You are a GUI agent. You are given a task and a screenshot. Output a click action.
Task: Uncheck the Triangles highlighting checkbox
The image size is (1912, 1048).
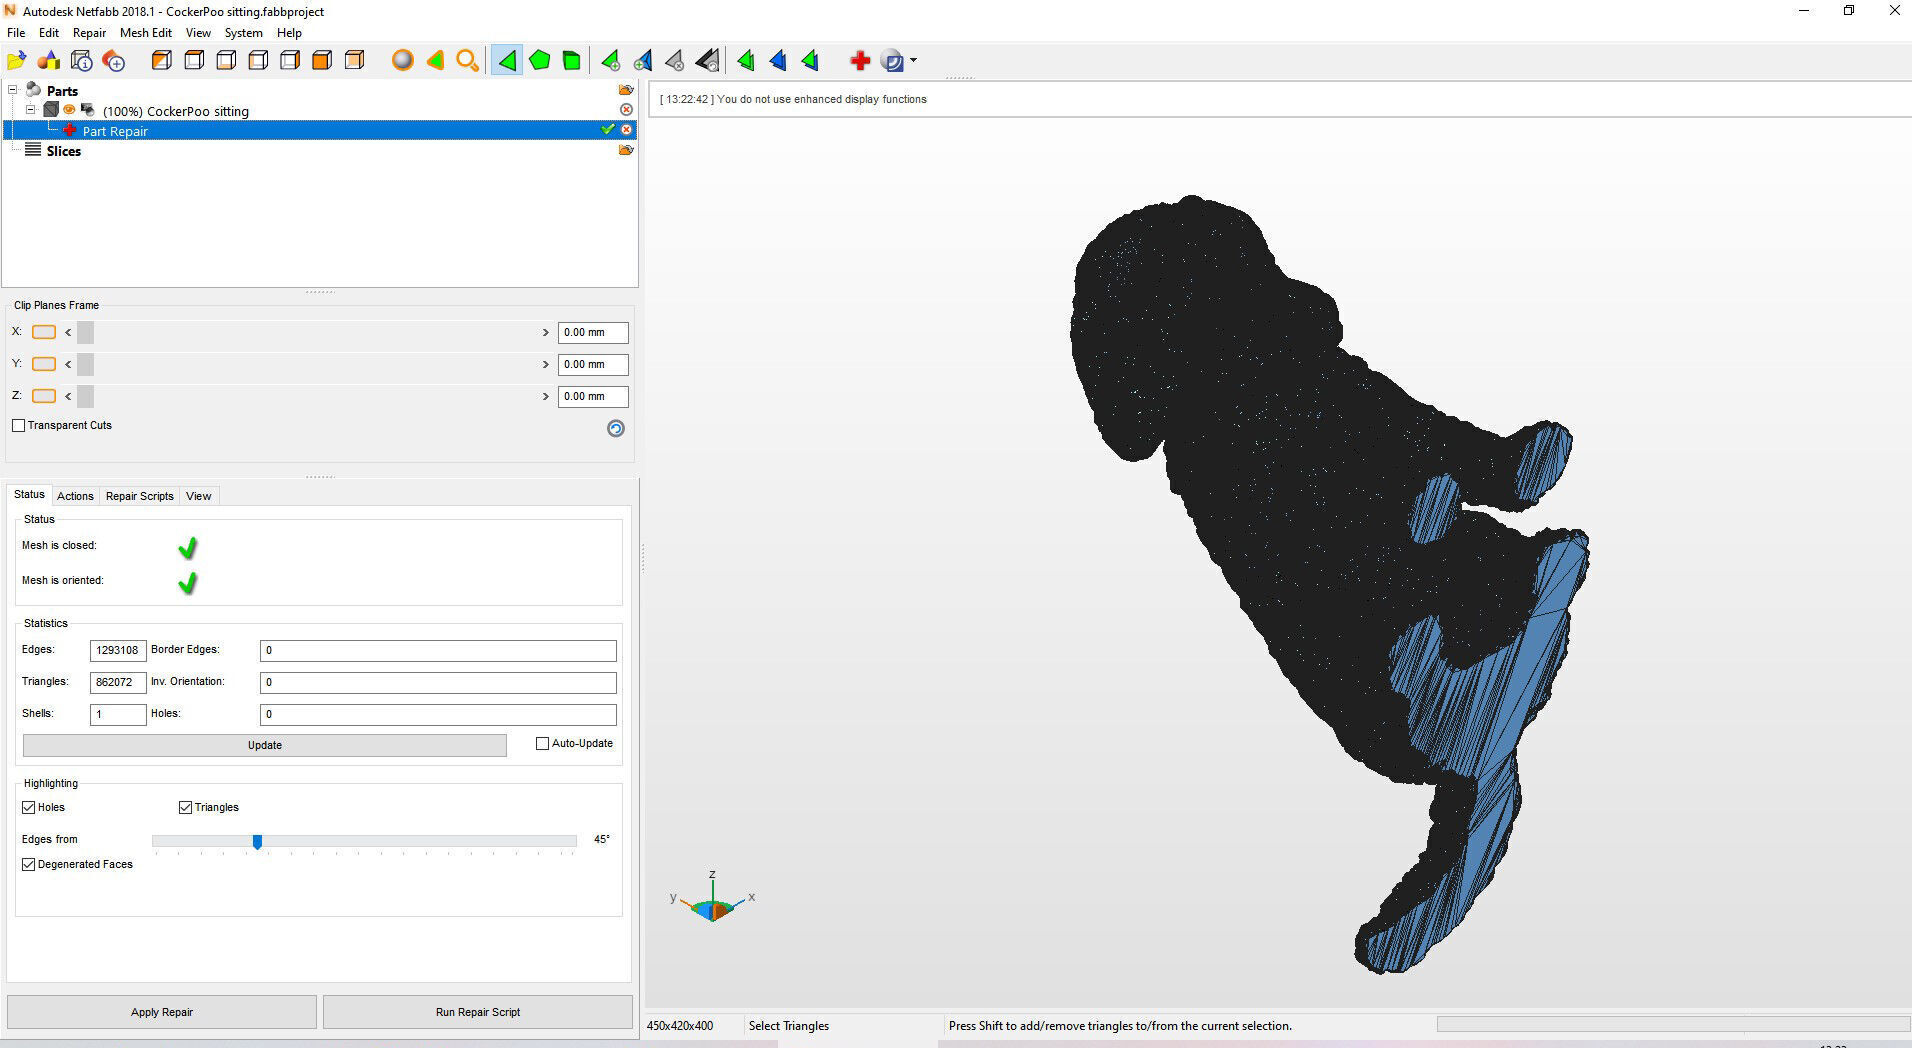pyautogui.click(x=185, y=807)
